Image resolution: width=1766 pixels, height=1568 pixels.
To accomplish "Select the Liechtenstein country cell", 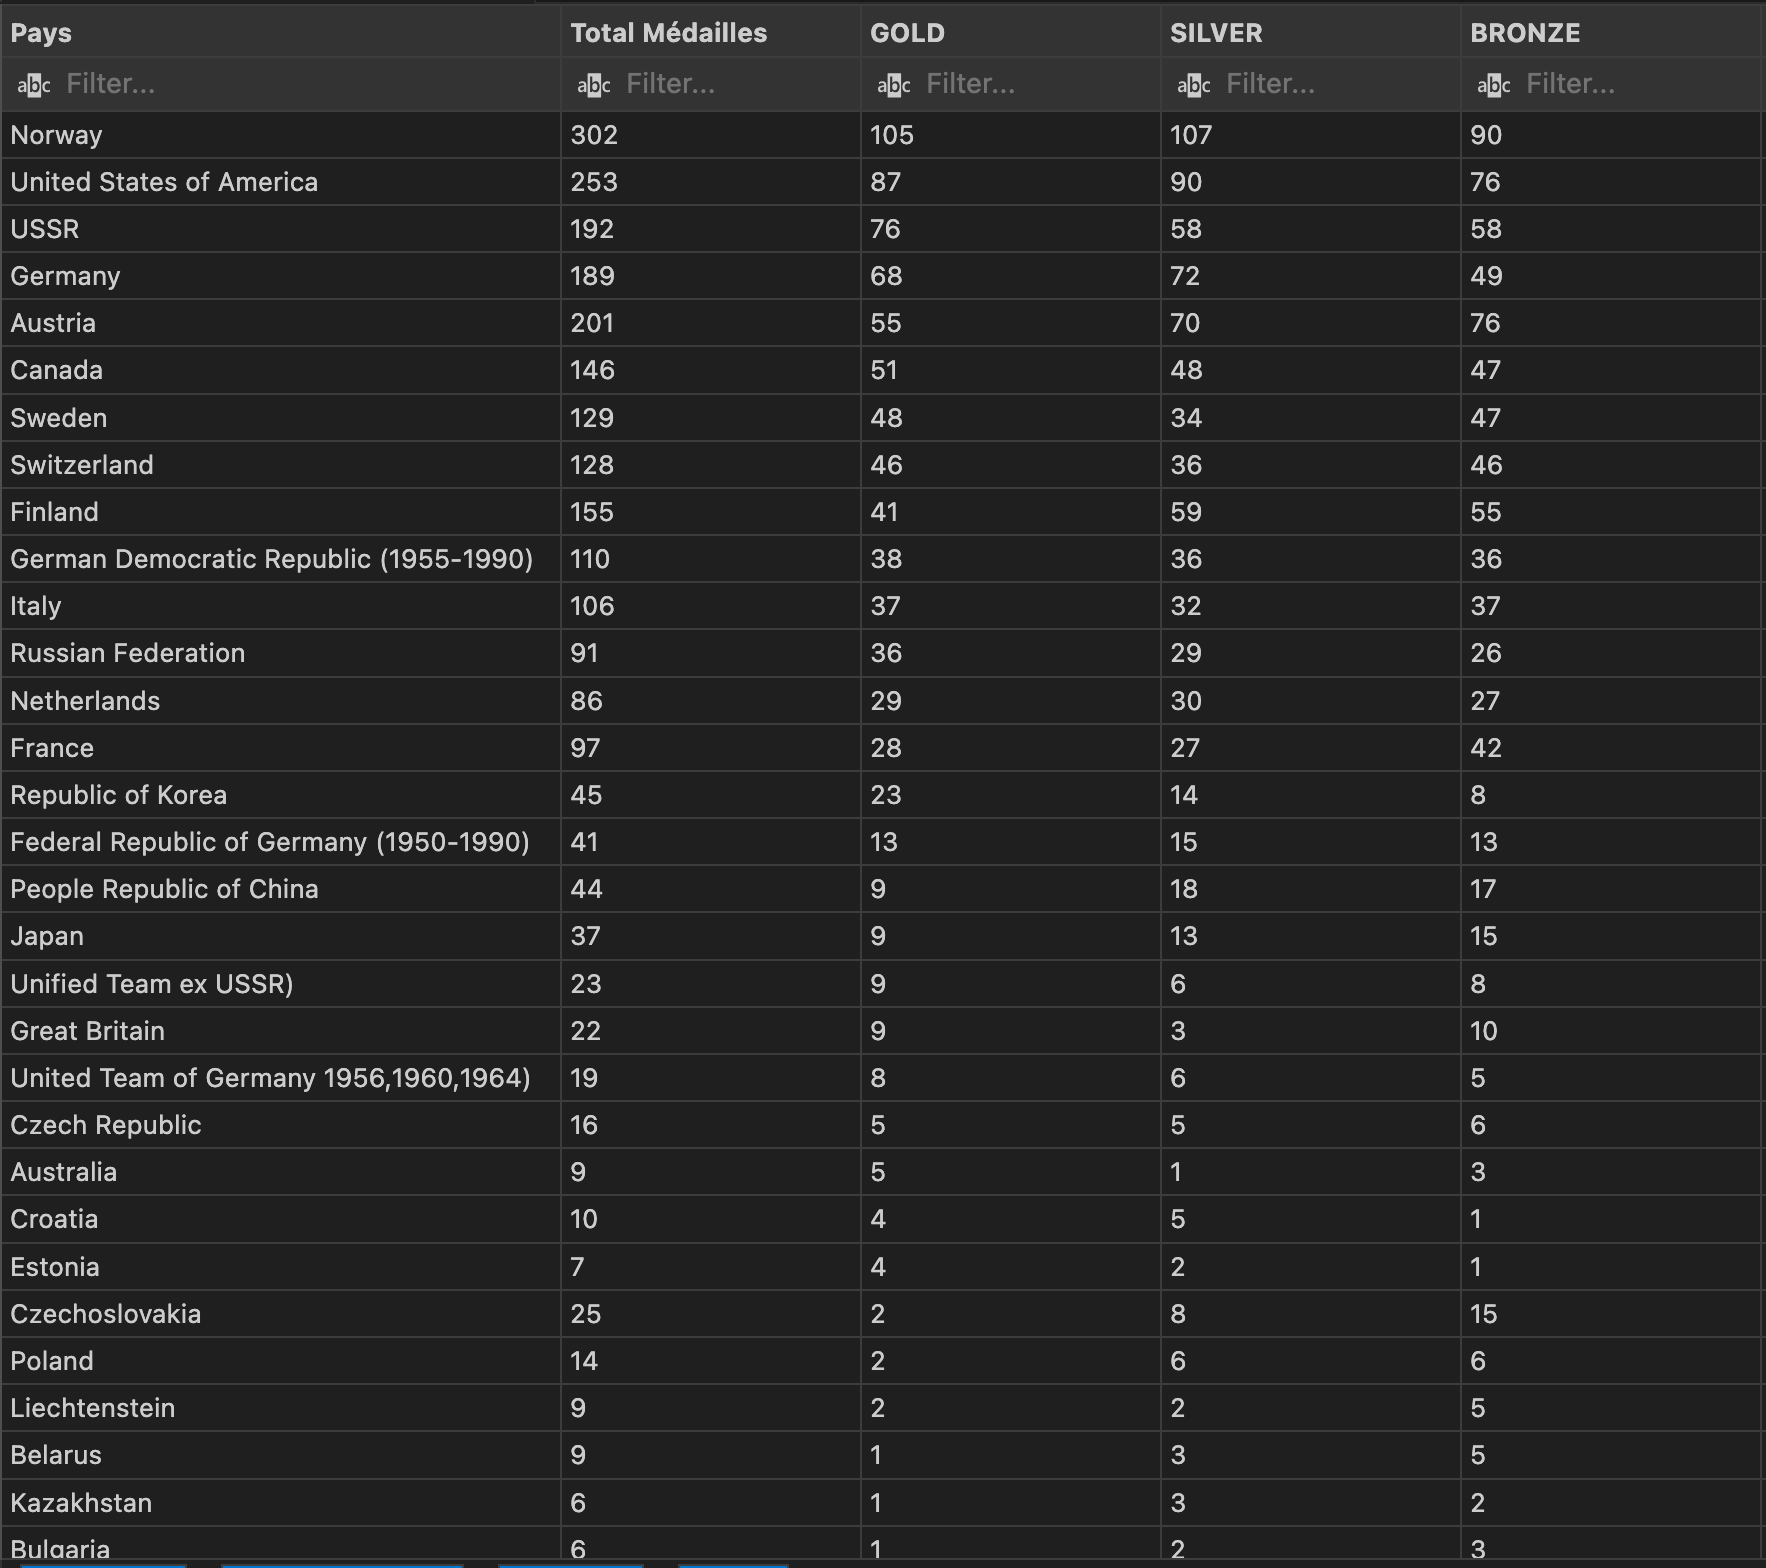I will (280, 1408).
